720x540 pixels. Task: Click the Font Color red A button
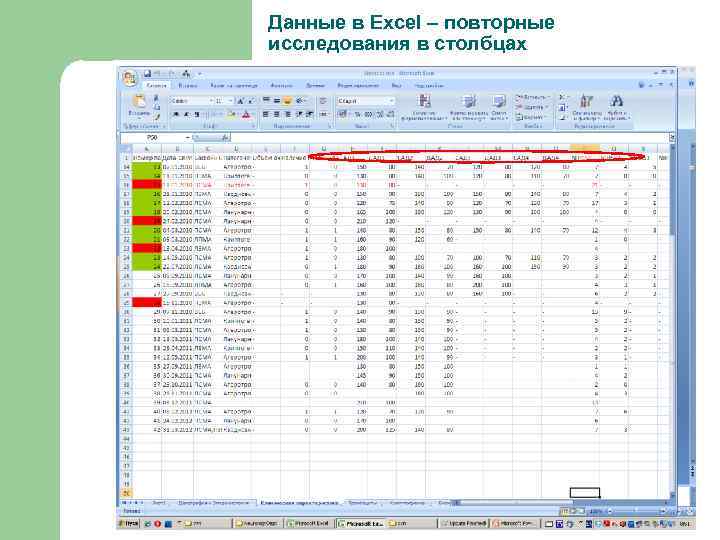tap(247, 114)
